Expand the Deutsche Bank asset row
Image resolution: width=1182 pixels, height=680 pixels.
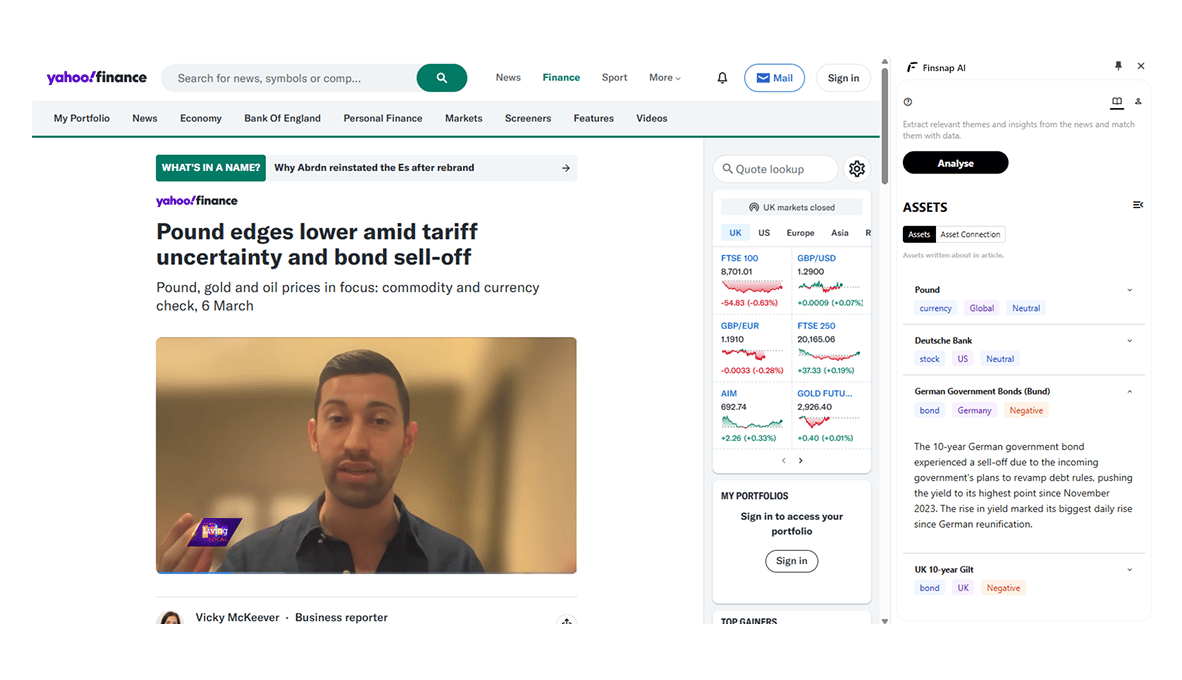1129,341
